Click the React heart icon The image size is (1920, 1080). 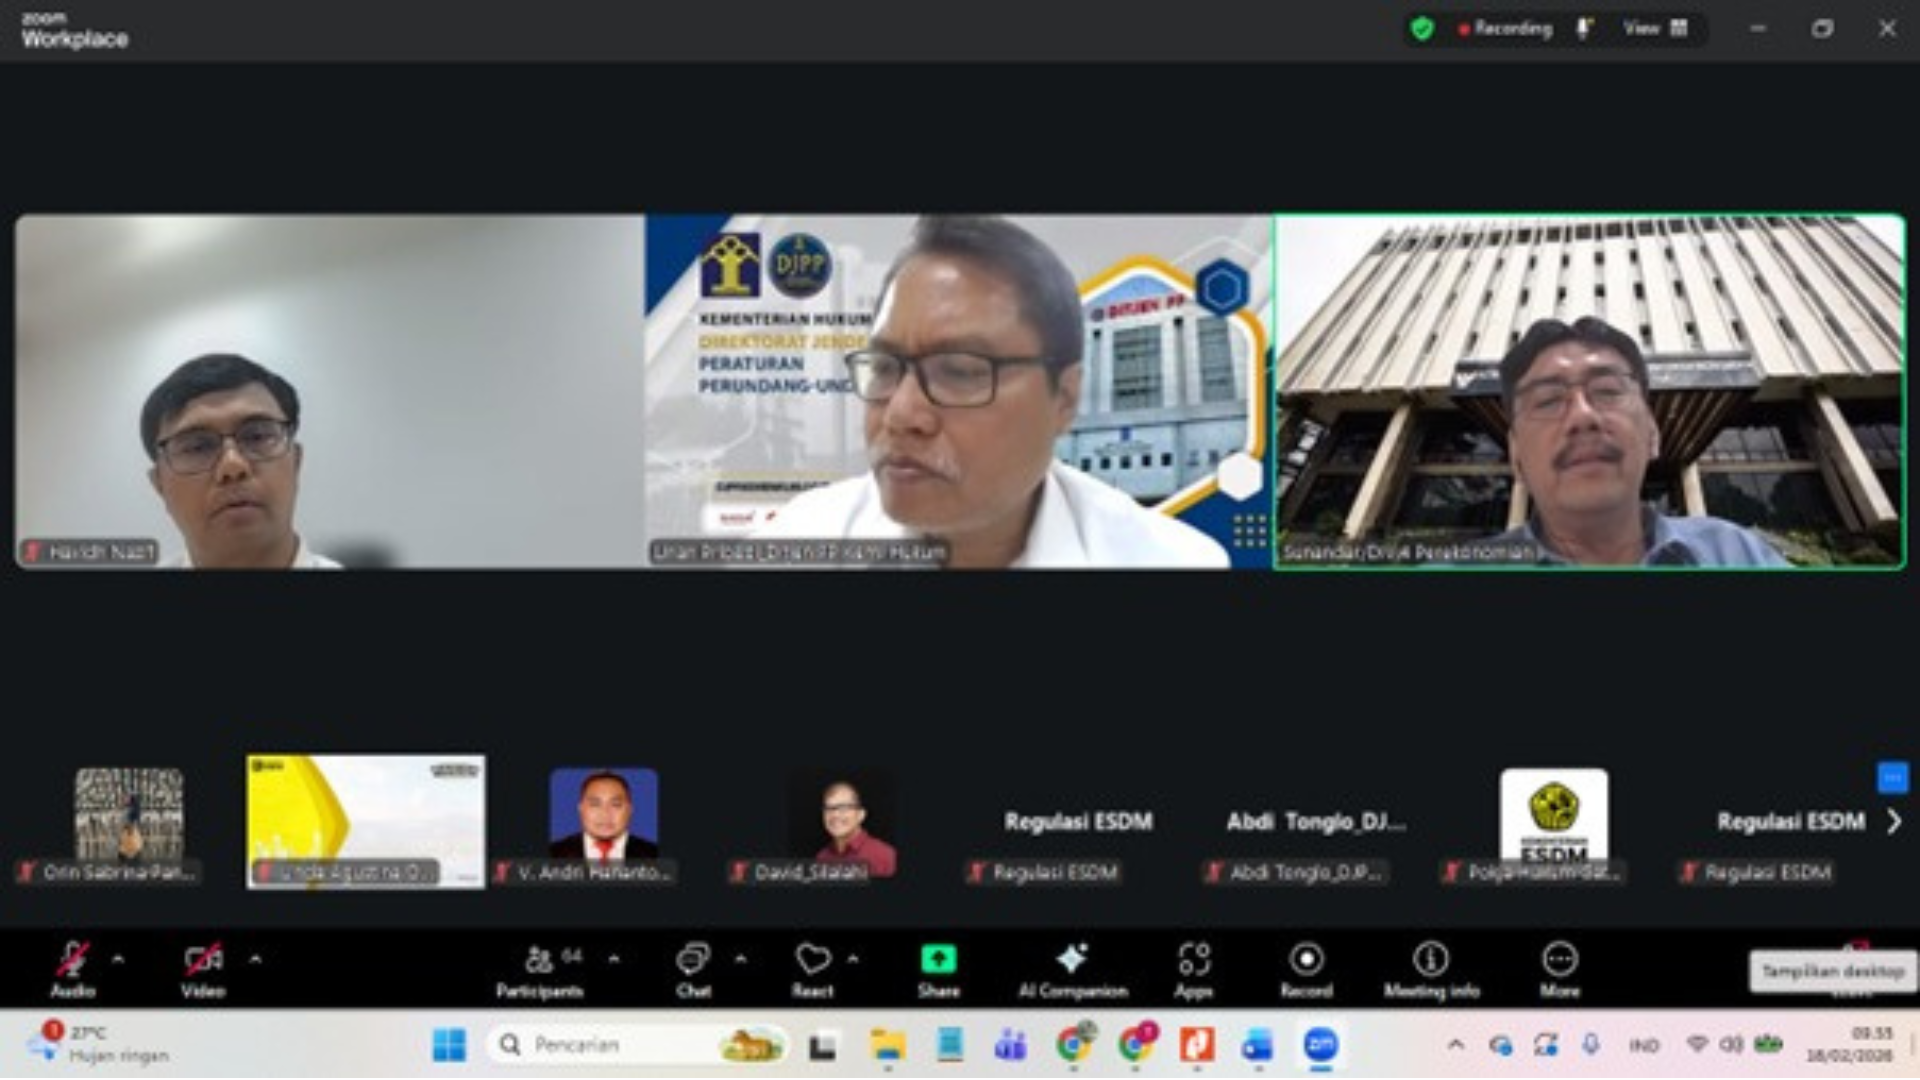tap(812, 959)
